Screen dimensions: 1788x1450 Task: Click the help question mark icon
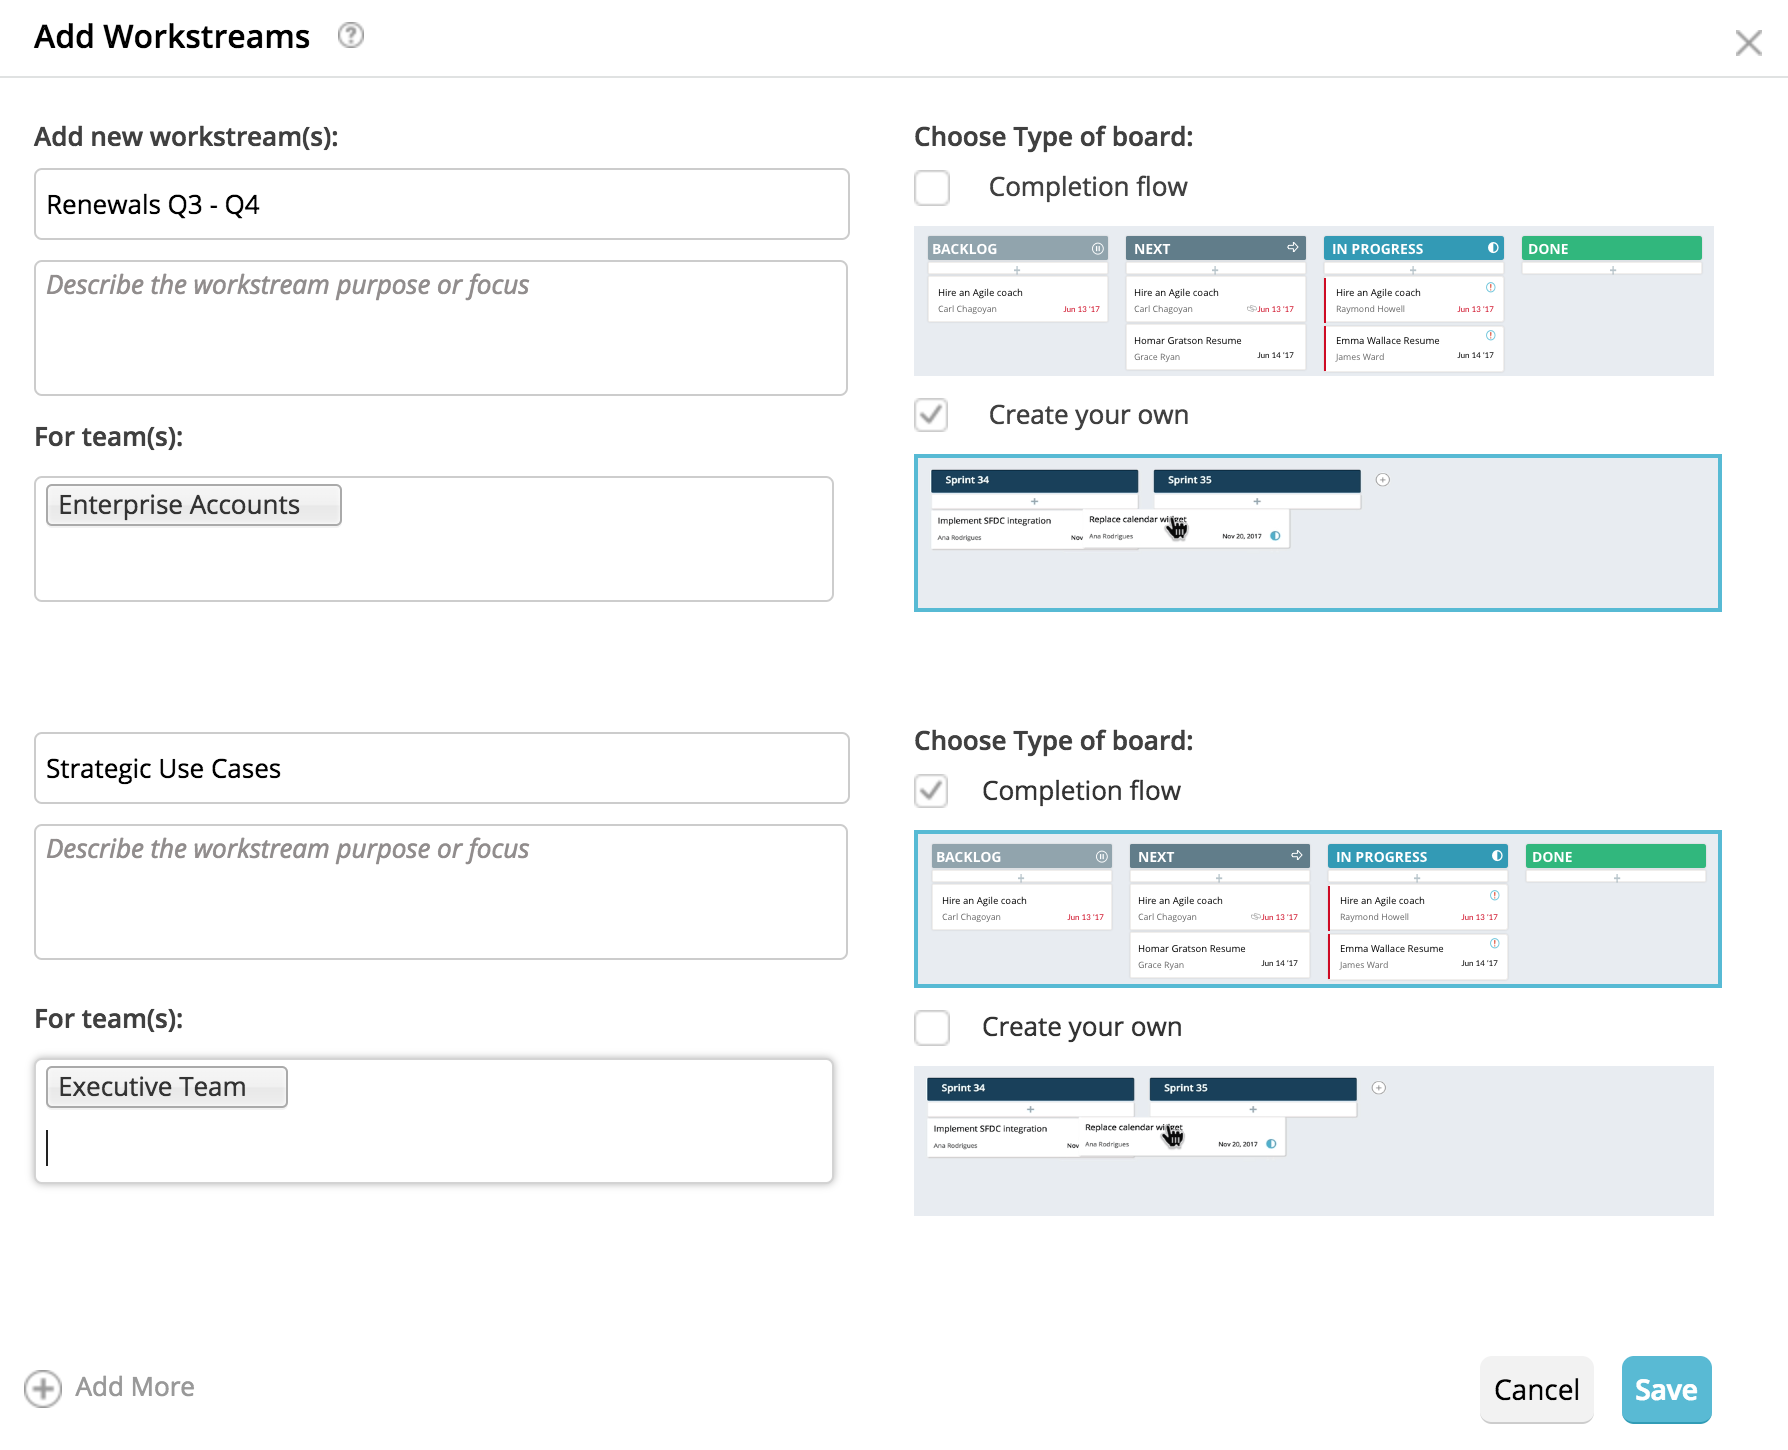pos(350,36)
